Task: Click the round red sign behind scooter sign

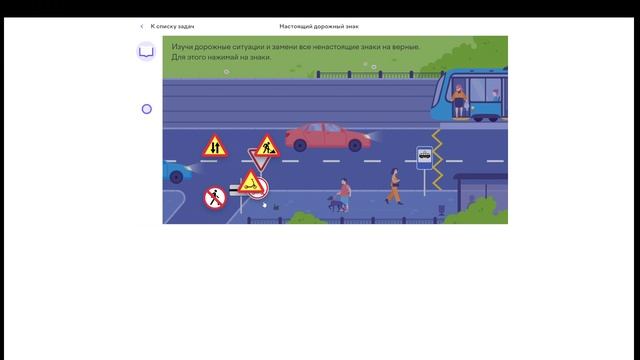Action: [264, 193]
